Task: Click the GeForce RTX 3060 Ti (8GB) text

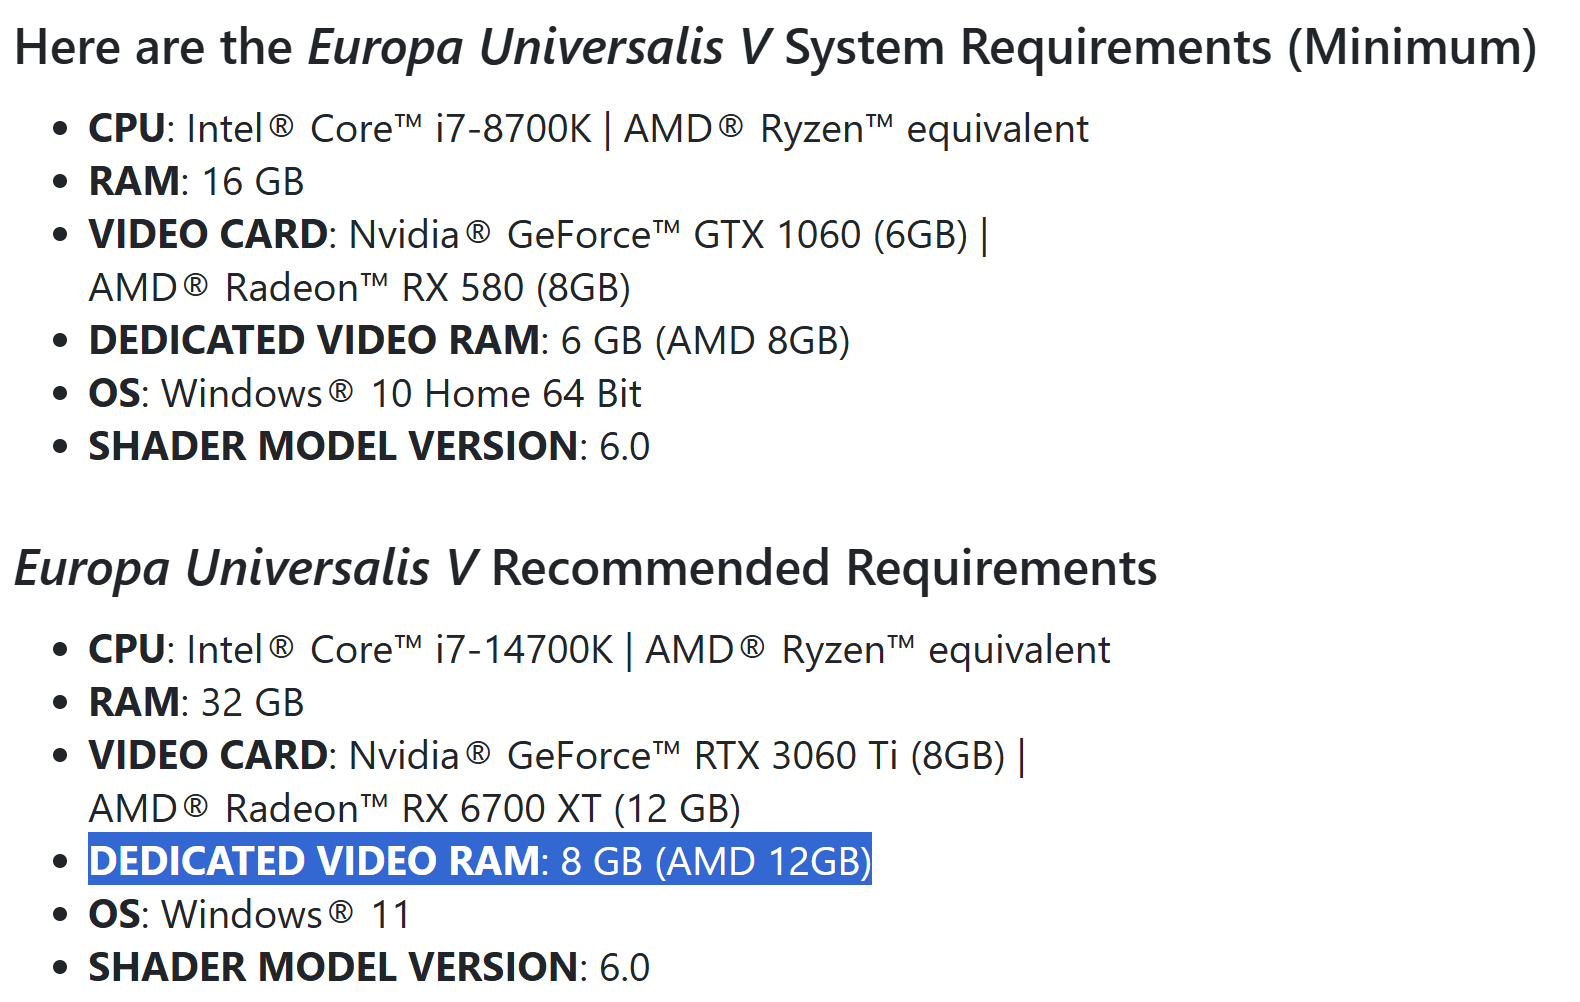Action: 755,756
